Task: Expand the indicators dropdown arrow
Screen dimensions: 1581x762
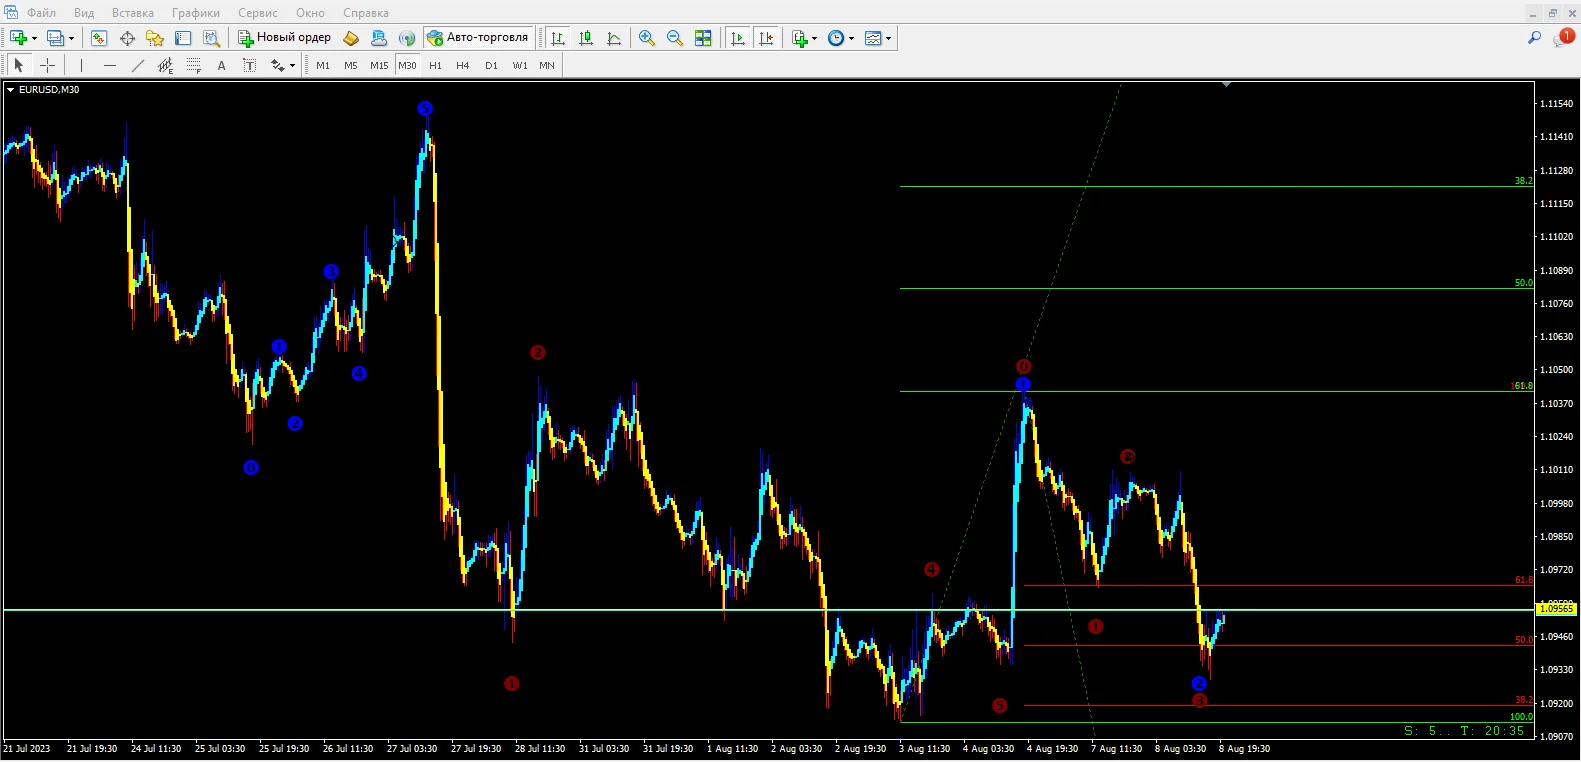Action: click(x=814, y=38)
